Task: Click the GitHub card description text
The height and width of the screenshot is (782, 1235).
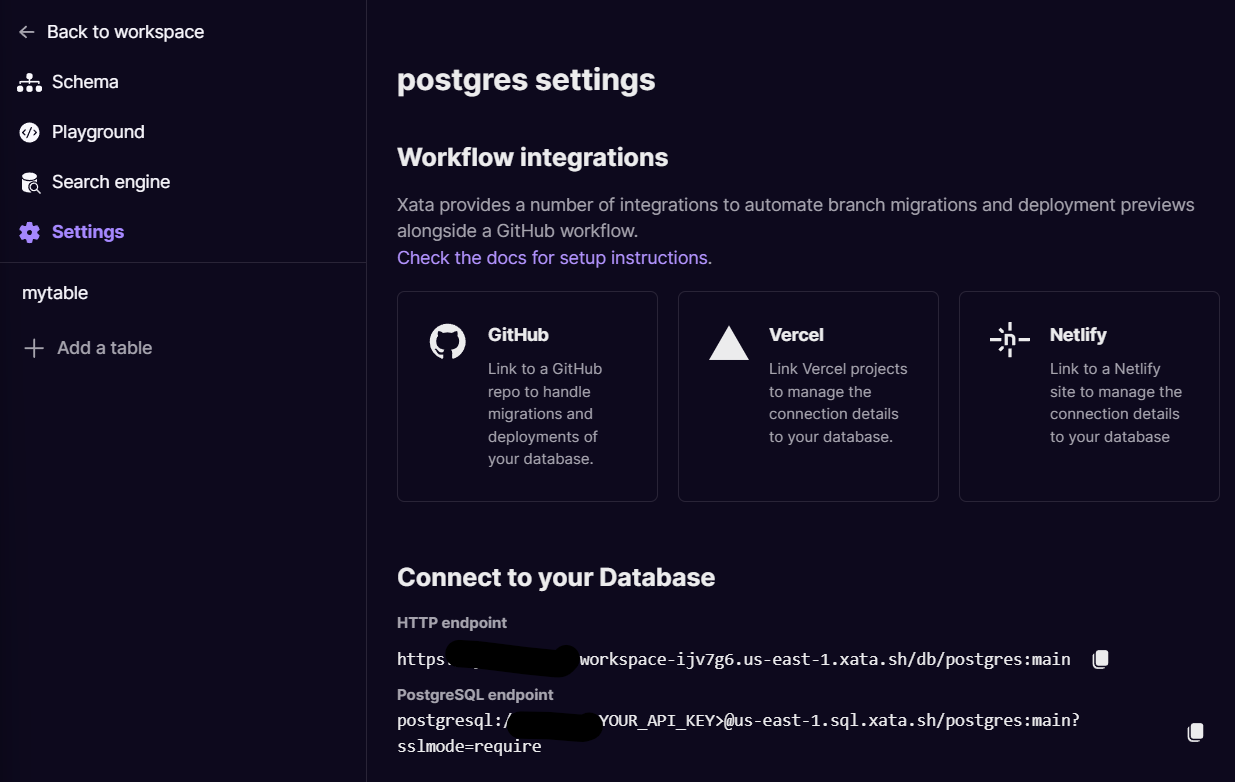Action: [x=545, y=414]
